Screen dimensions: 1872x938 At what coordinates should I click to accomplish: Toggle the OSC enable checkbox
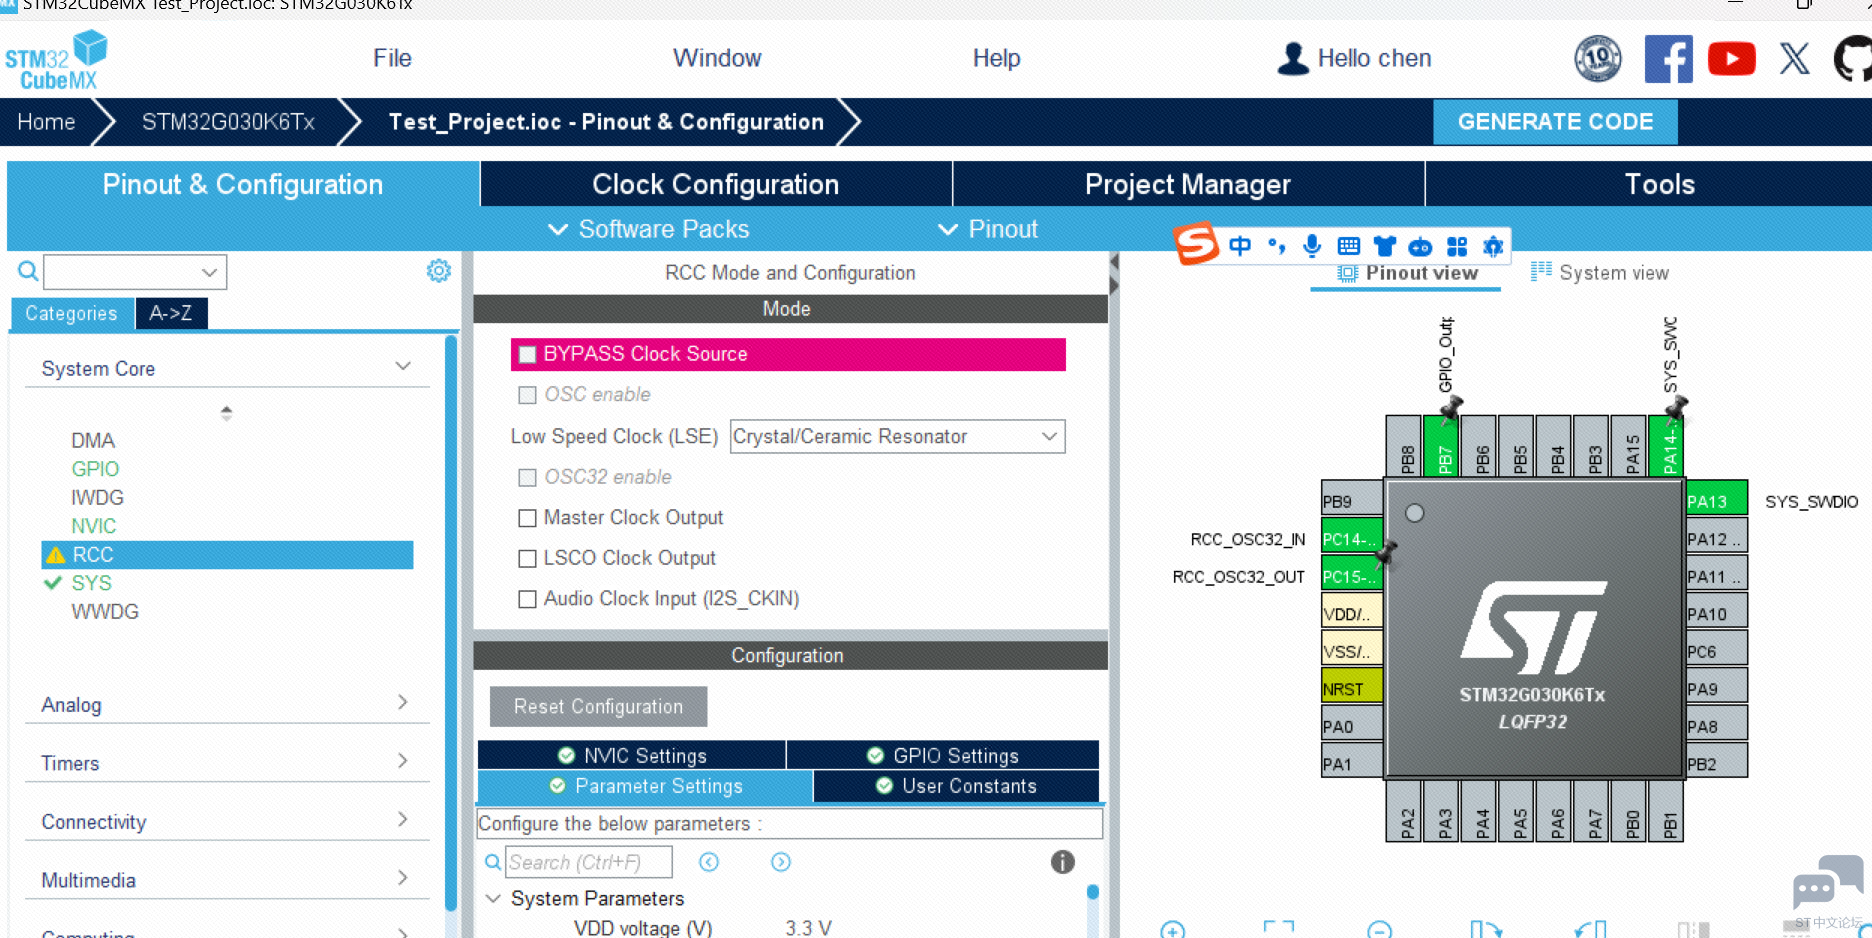coord(527,395)
